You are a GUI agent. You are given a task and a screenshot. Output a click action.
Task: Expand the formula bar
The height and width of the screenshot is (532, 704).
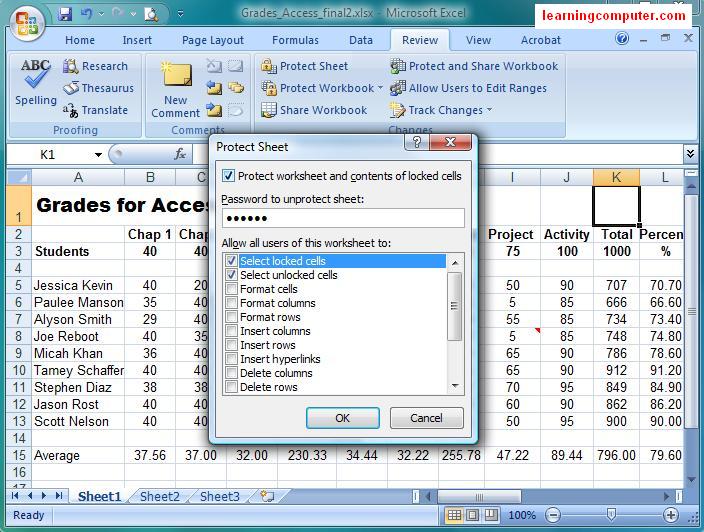tap(690, 154)
